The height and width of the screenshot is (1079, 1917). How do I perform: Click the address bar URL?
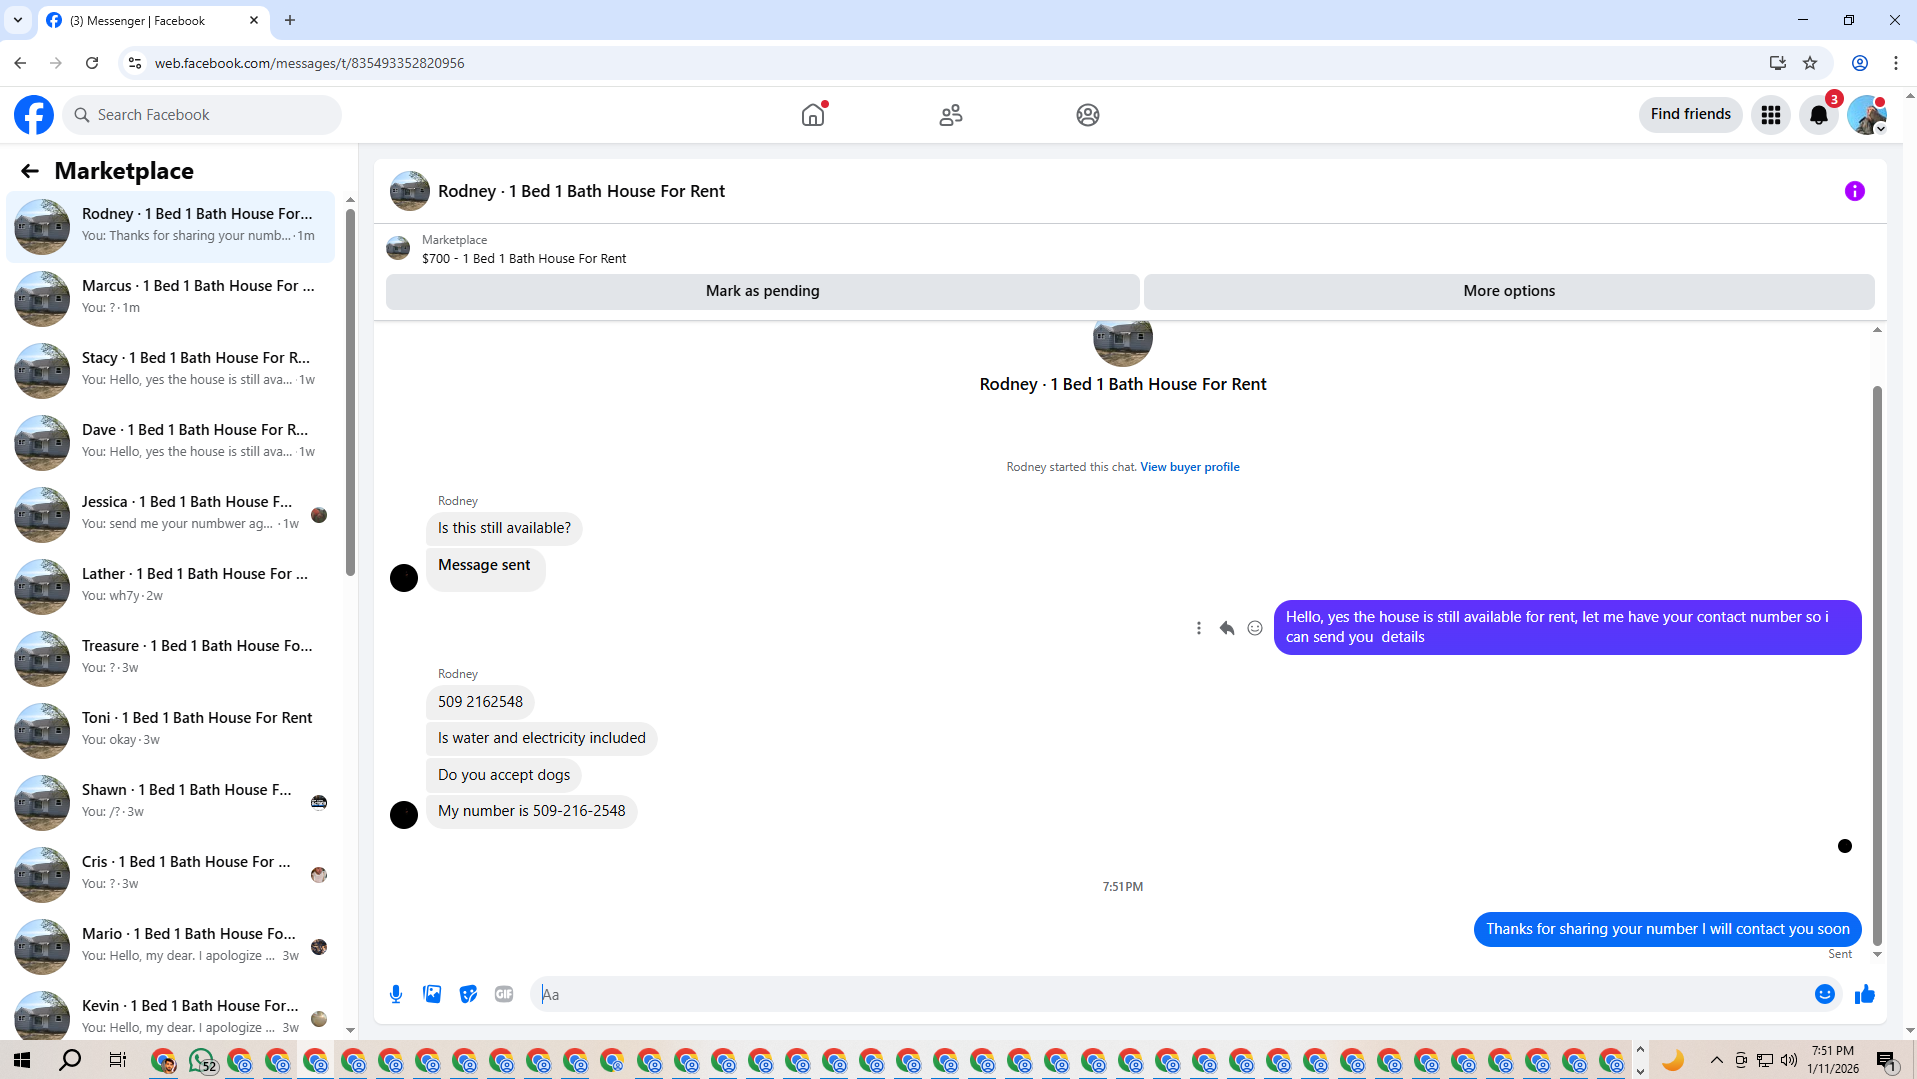pos(310,63)
